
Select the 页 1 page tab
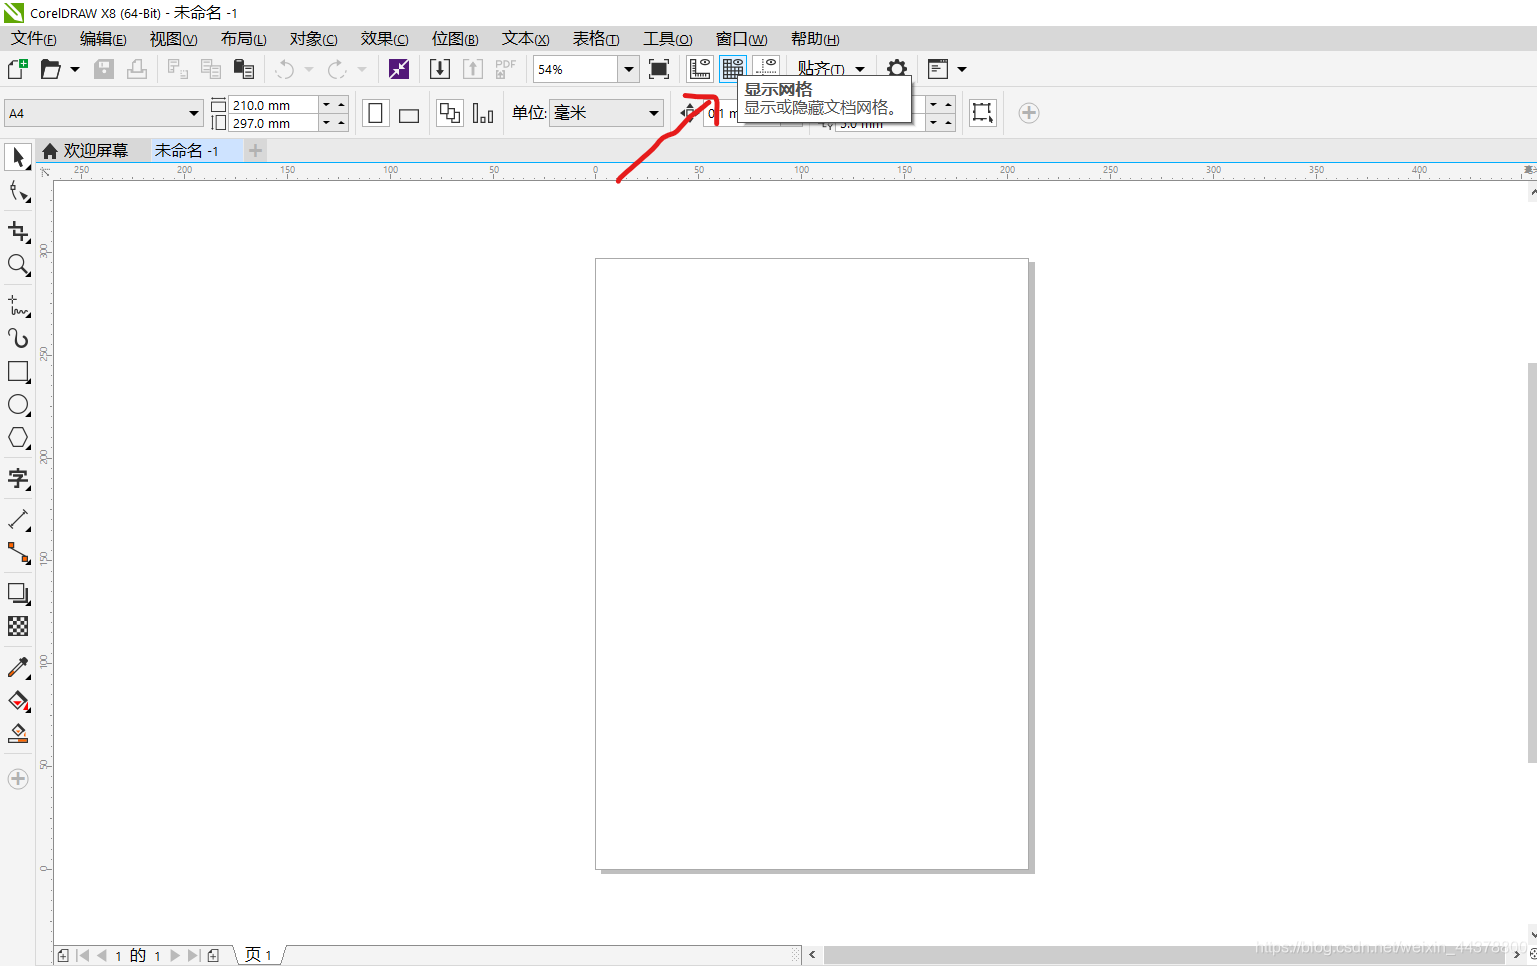point(259,955)
